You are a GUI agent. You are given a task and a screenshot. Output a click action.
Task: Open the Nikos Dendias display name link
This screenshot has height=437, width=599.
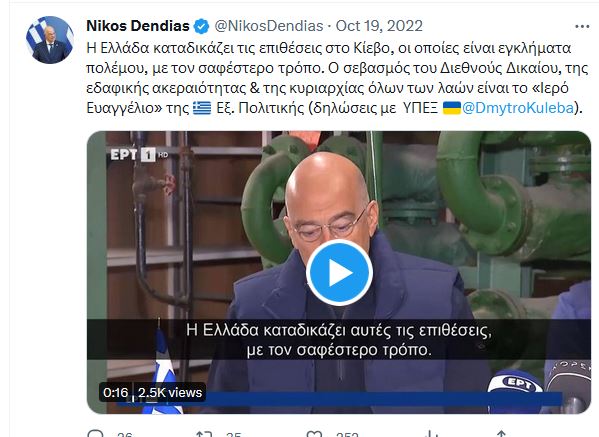click(138, 26)
